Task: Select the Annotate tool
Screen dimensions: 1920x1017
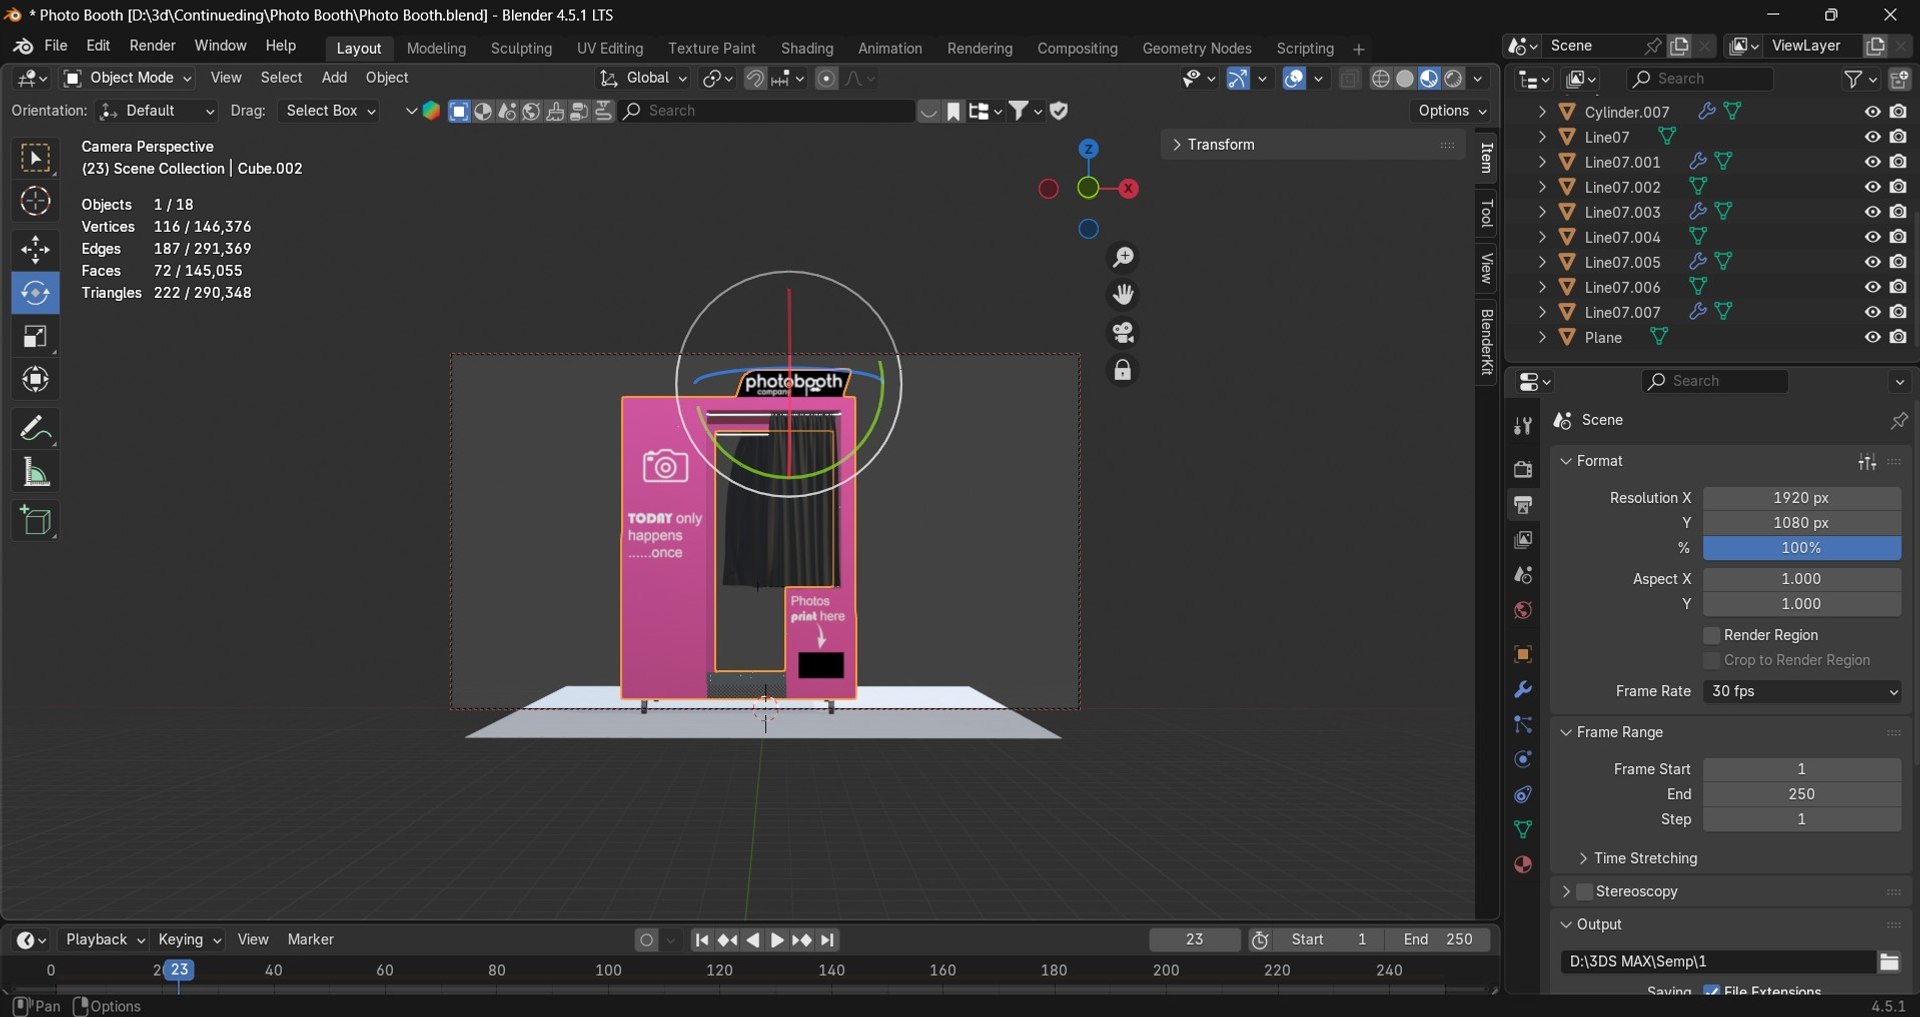Action: pyautogui.click(x=35, y=429)
